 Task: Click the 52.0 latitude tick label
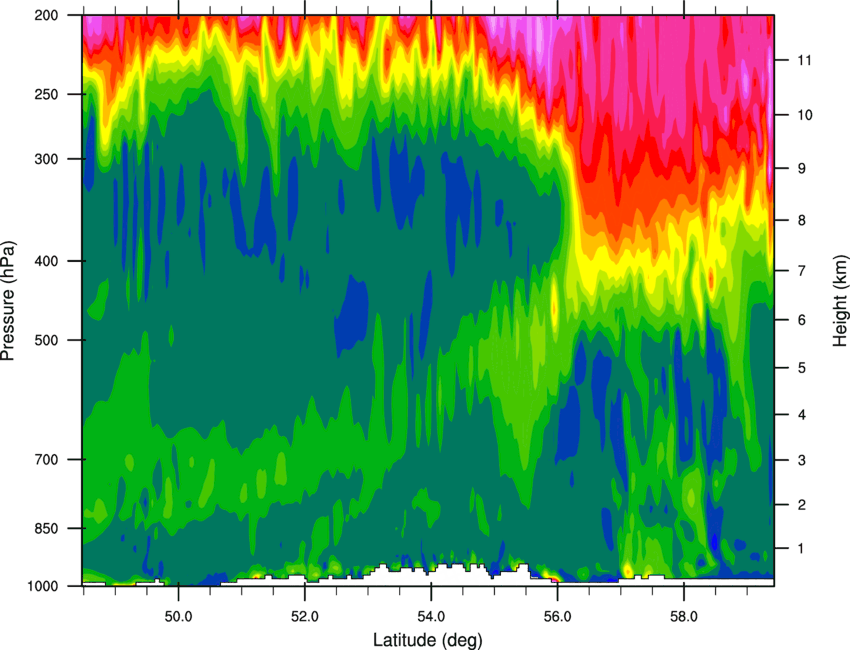pos(305,616)
